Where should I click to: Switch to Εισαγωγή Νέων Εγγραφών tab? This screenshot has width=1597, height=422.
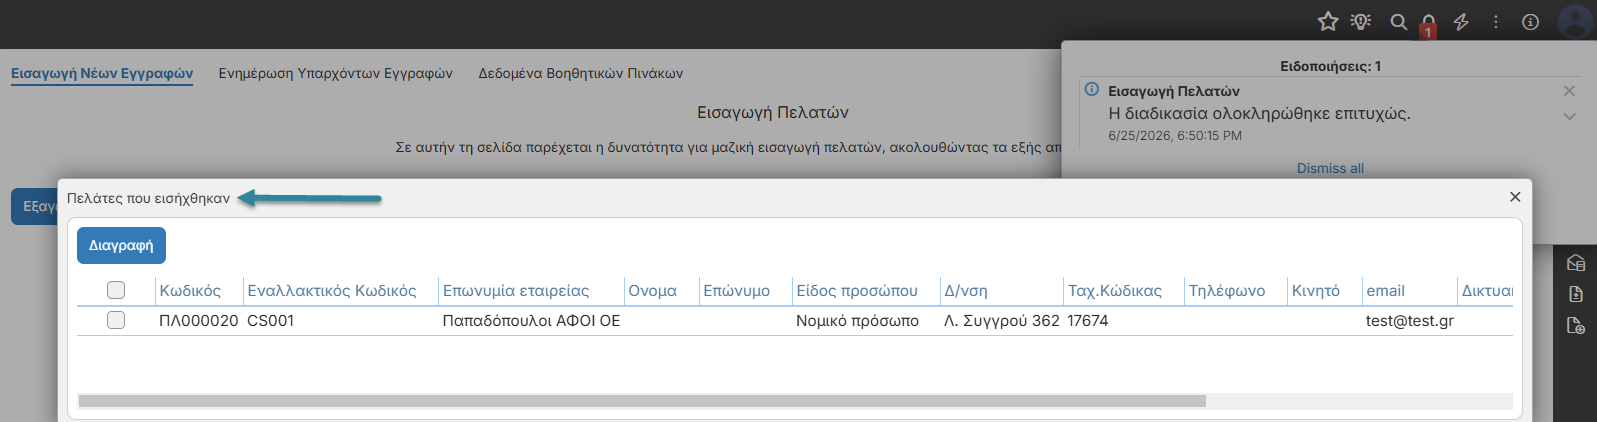tap(102, 73)
